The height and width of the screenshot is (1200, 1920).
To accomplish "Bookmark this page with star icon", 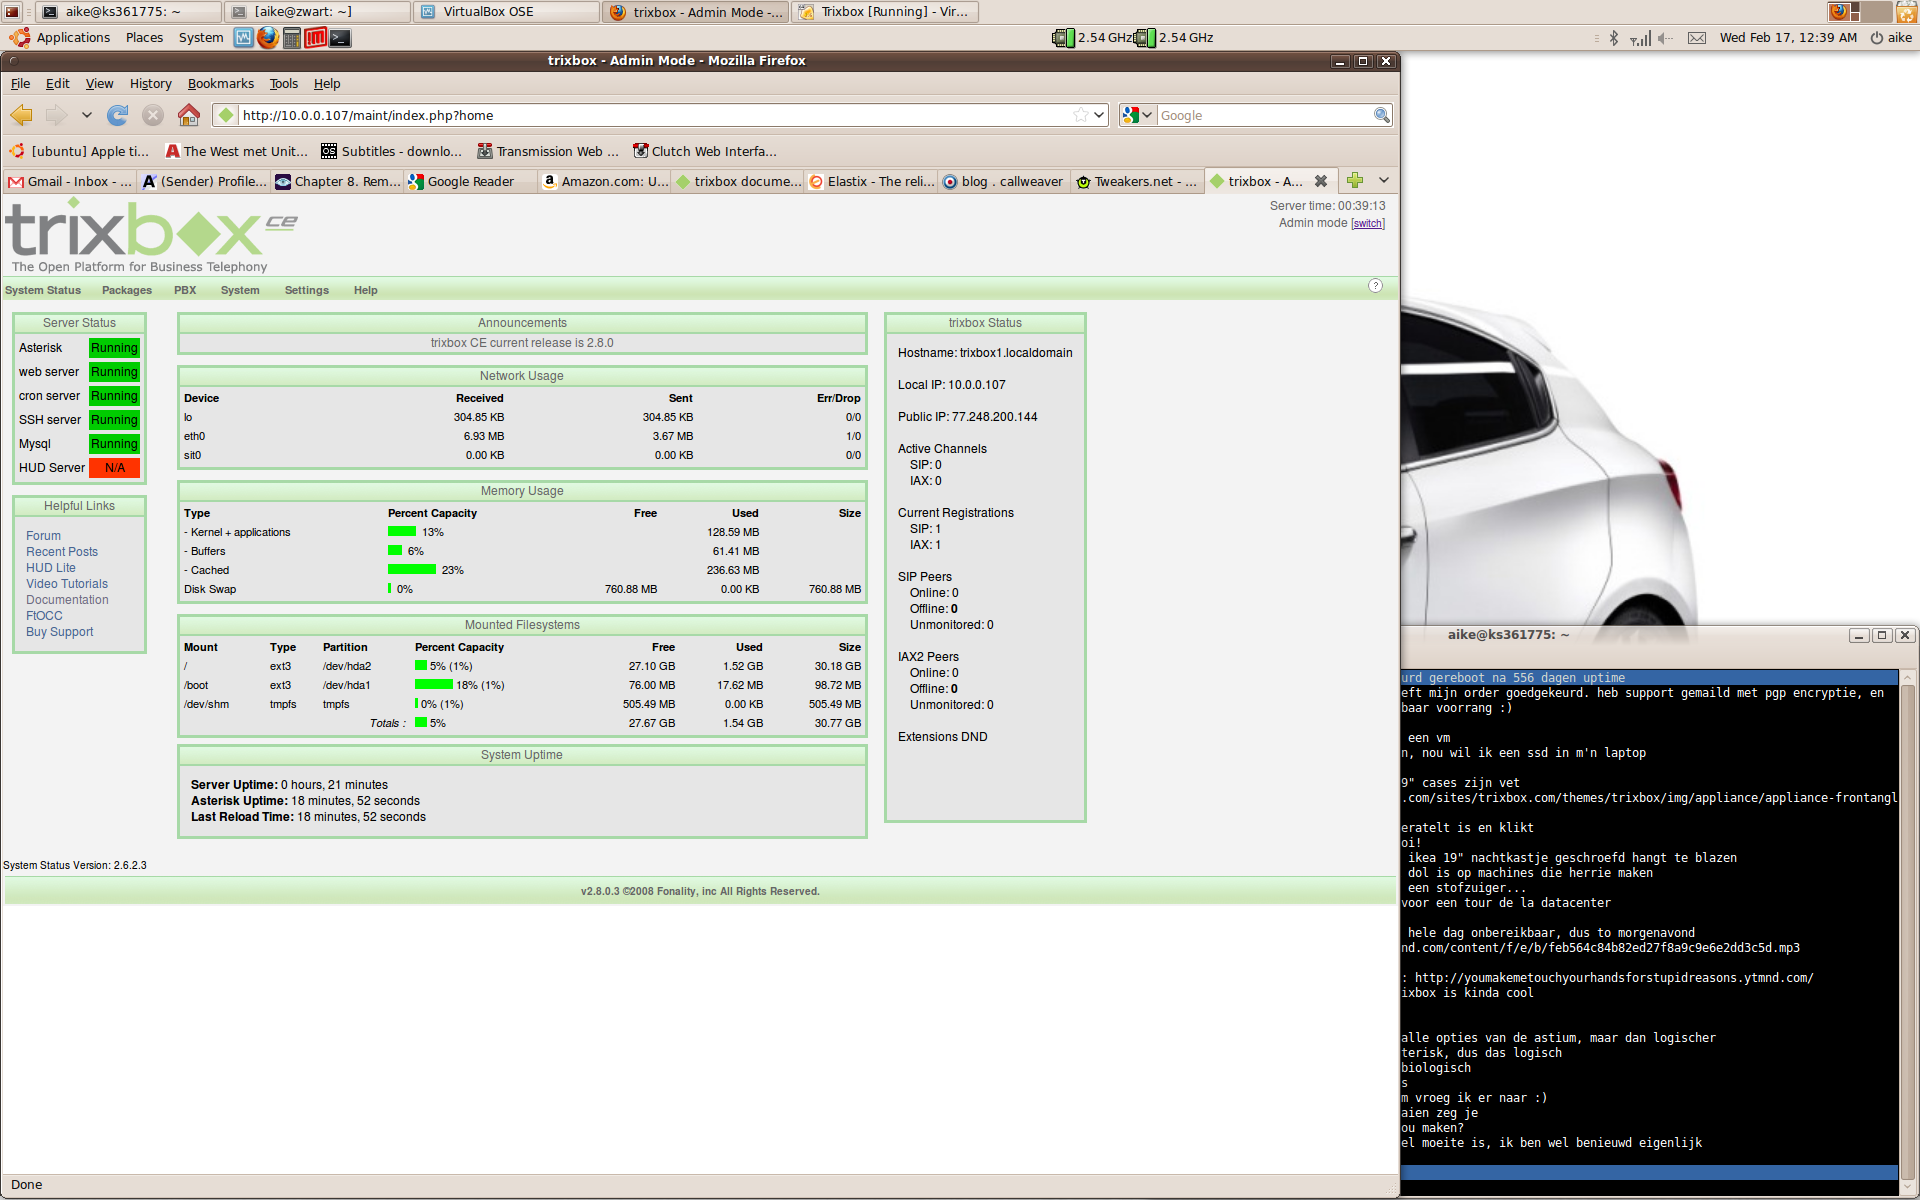I will pyautogui.click(x=1080, y=115).
